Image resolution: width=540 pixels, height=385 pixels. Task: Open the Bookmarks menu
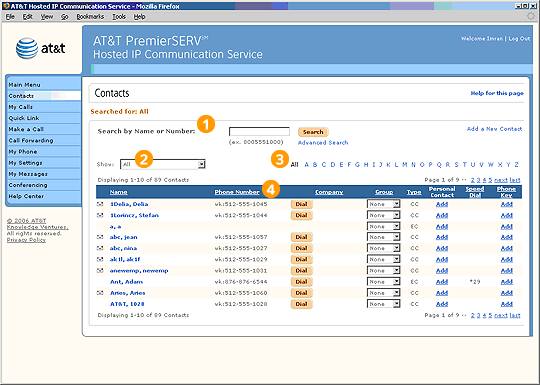point(90,17)
